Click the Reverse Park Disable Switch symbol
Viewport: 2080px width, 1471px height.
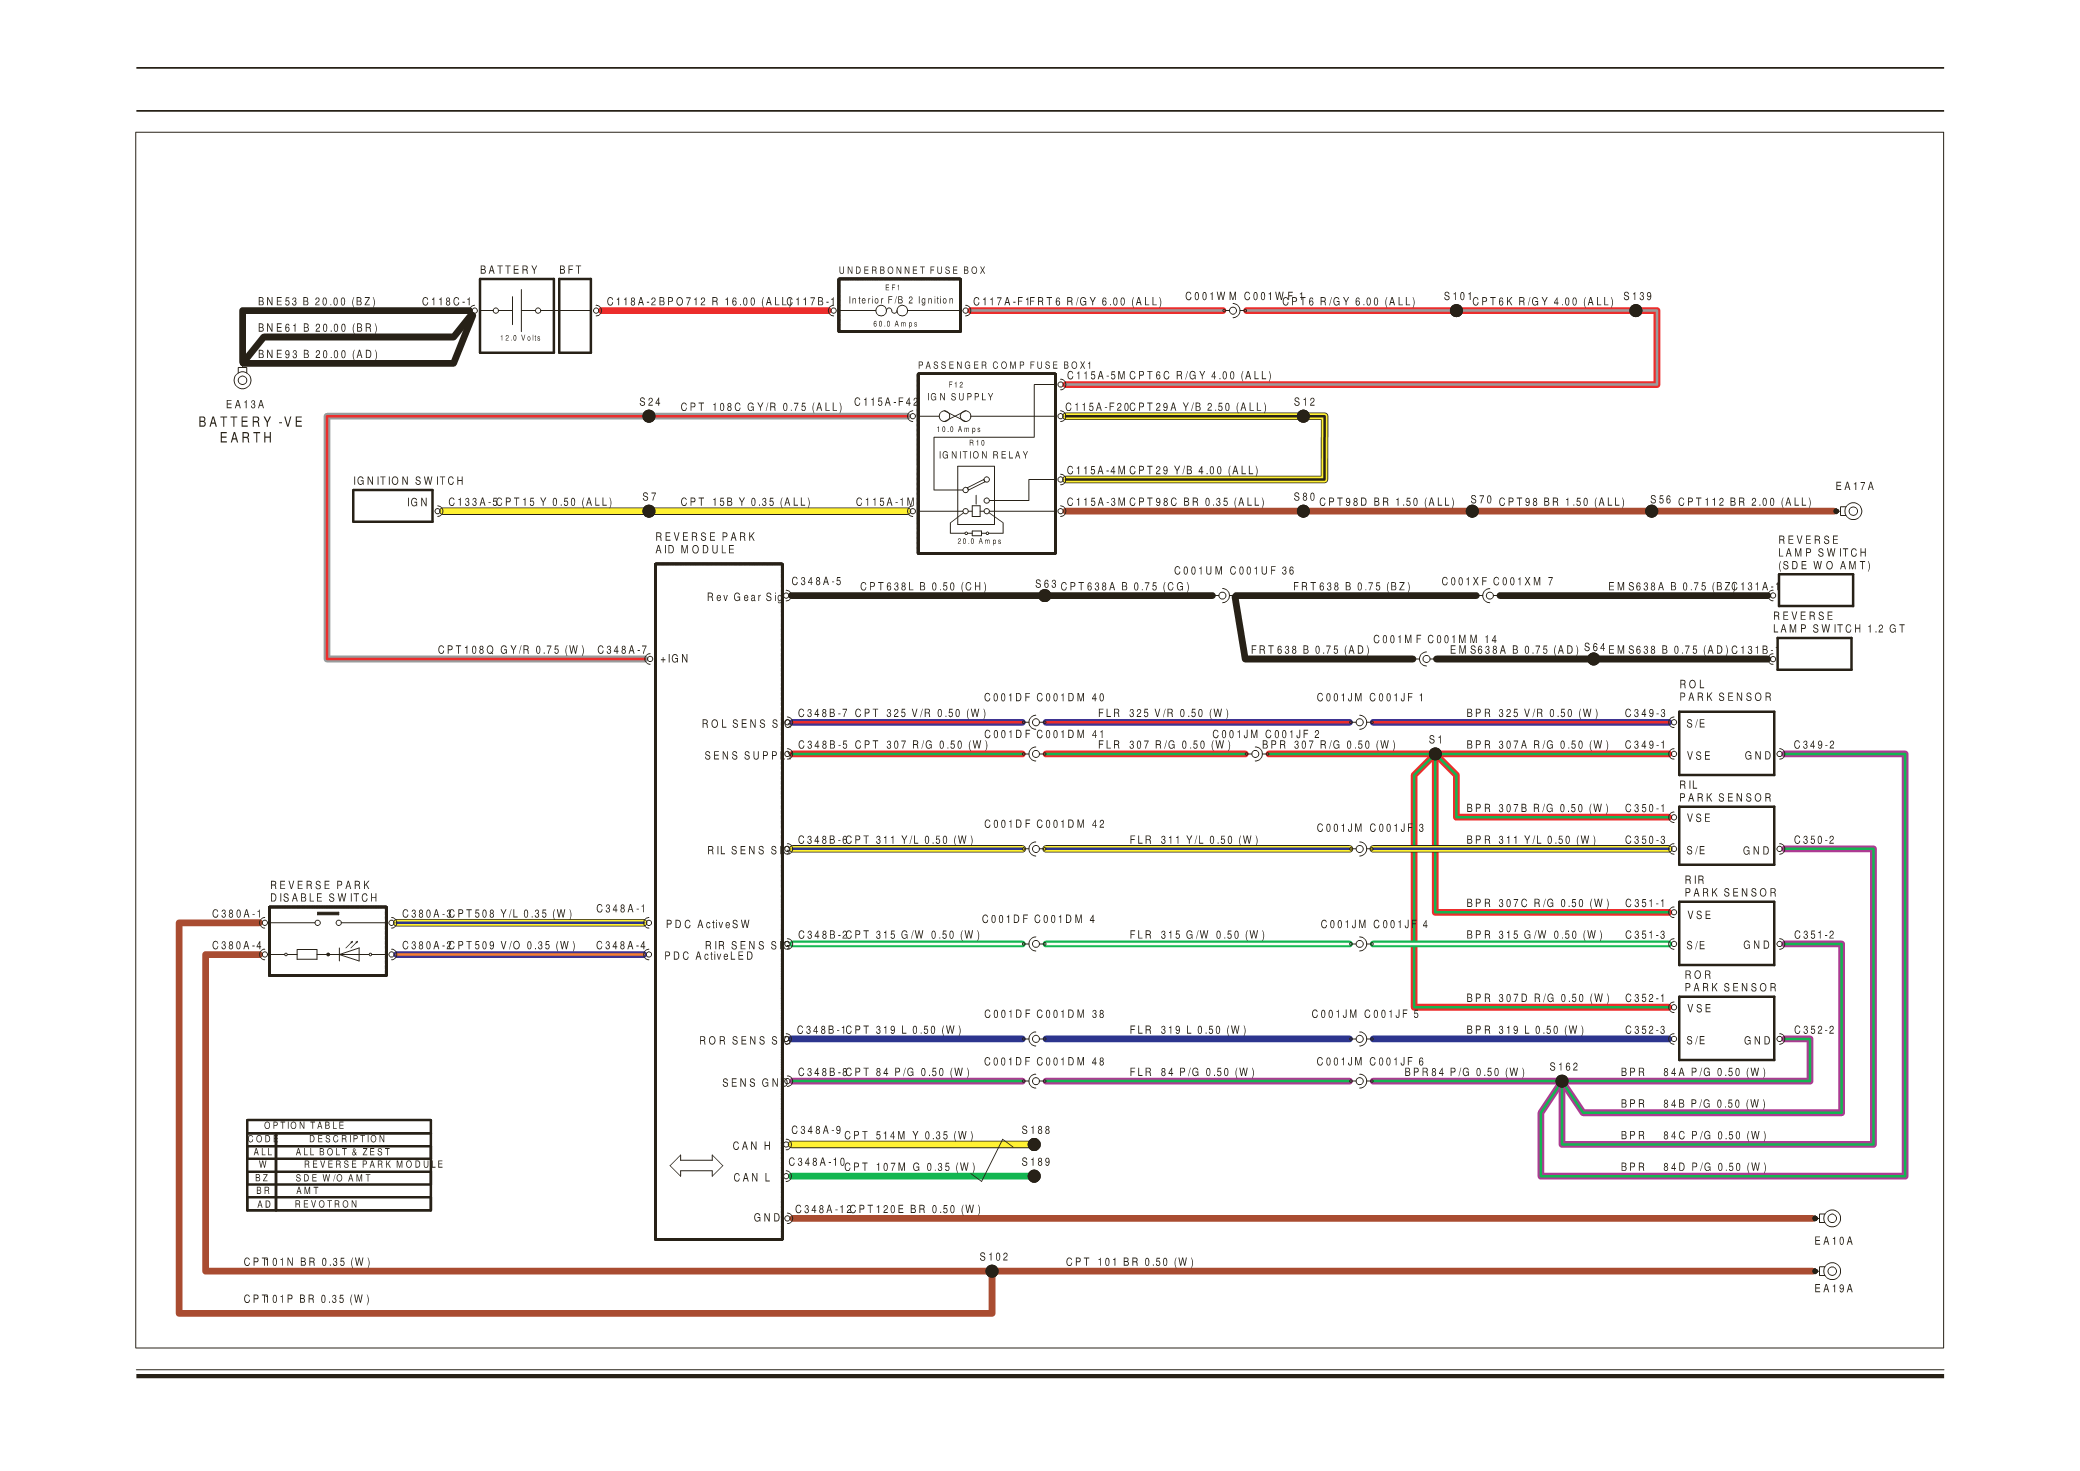coord(328,941)
